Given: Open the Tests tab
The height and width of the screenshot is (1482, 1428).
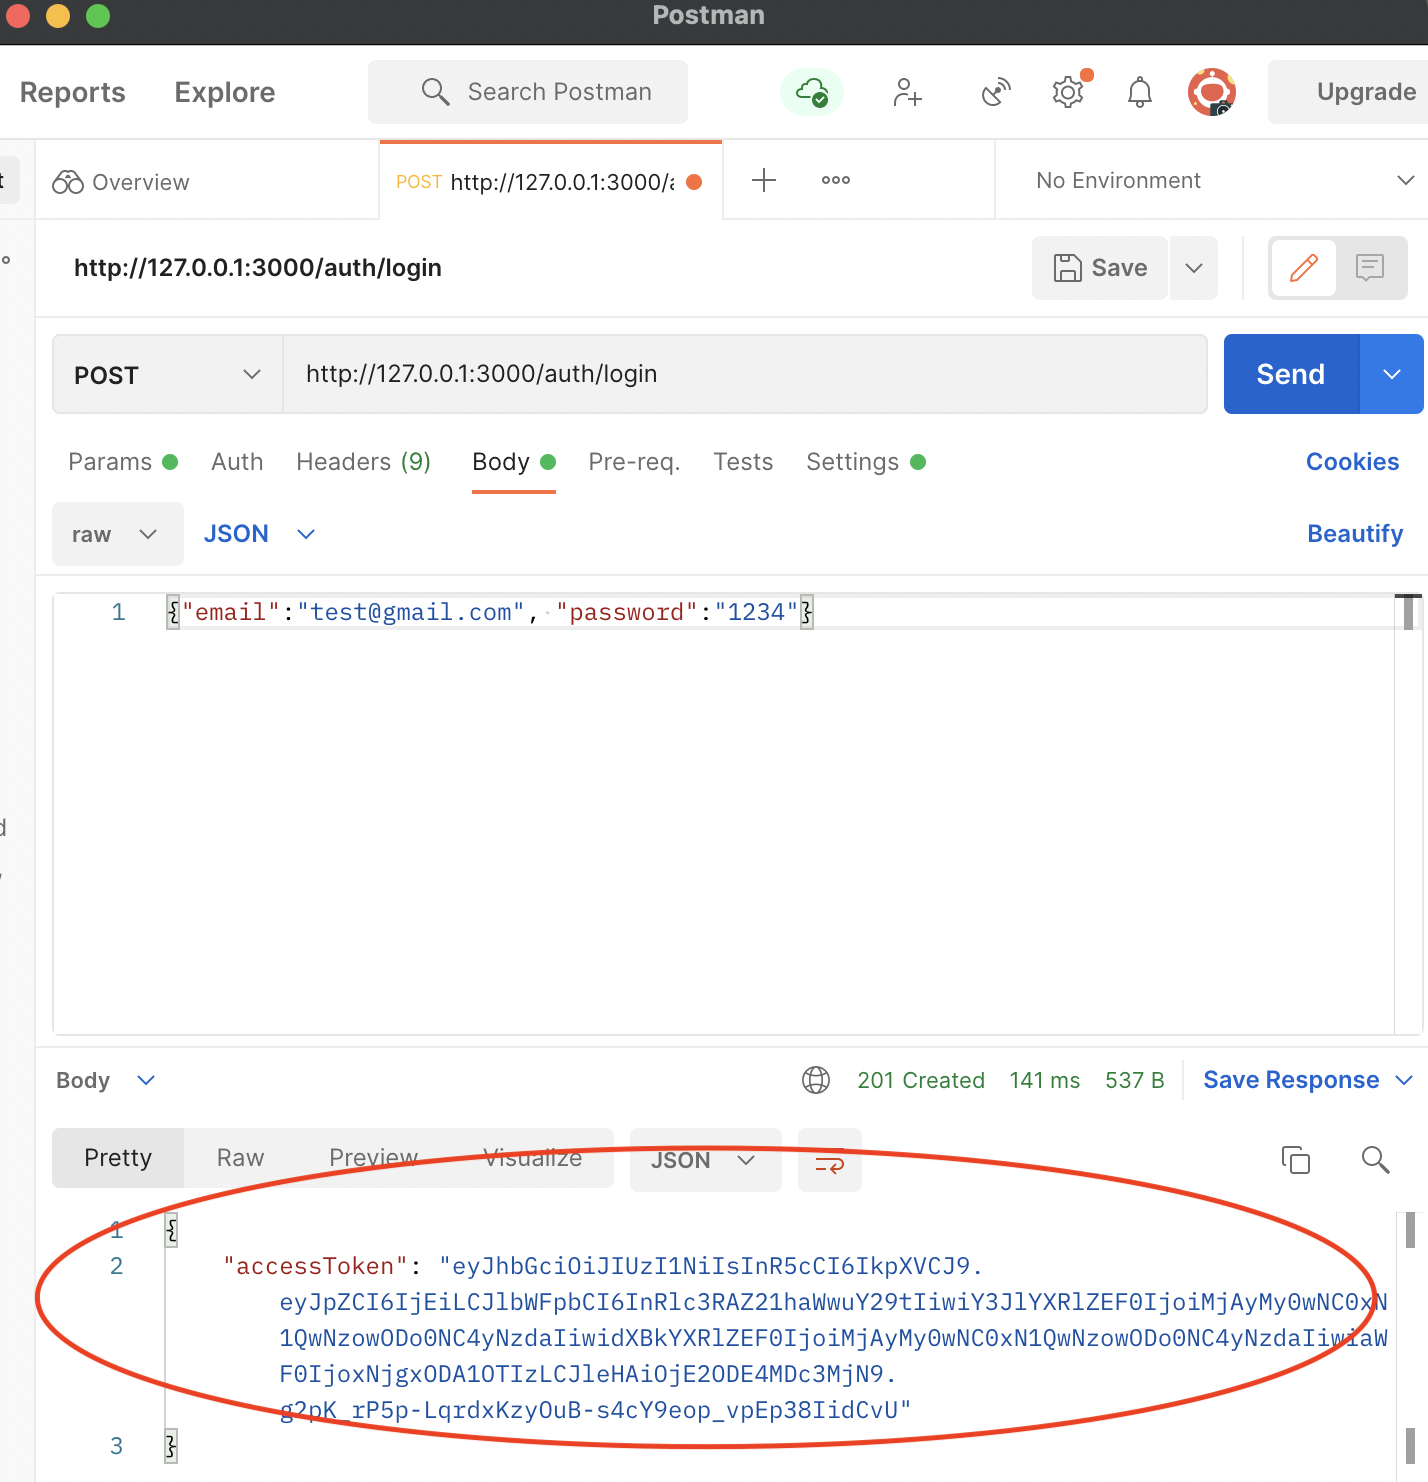Looking at the screenshot, I should [x=743, y=462].
